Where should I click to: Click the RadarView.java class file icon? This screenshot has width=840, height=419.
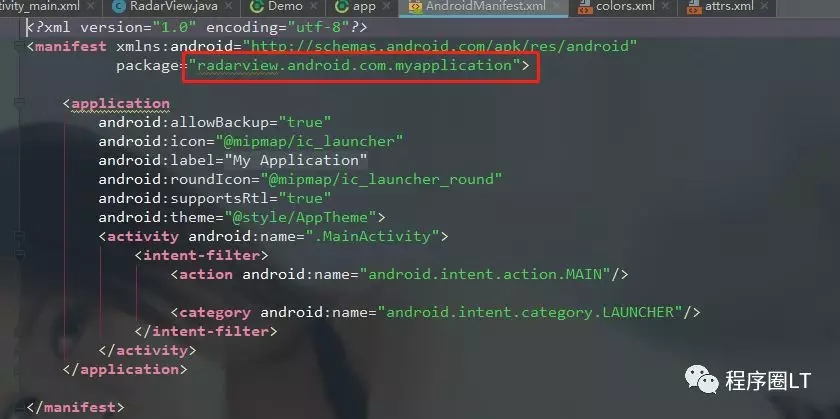click(x=119, y=6)
